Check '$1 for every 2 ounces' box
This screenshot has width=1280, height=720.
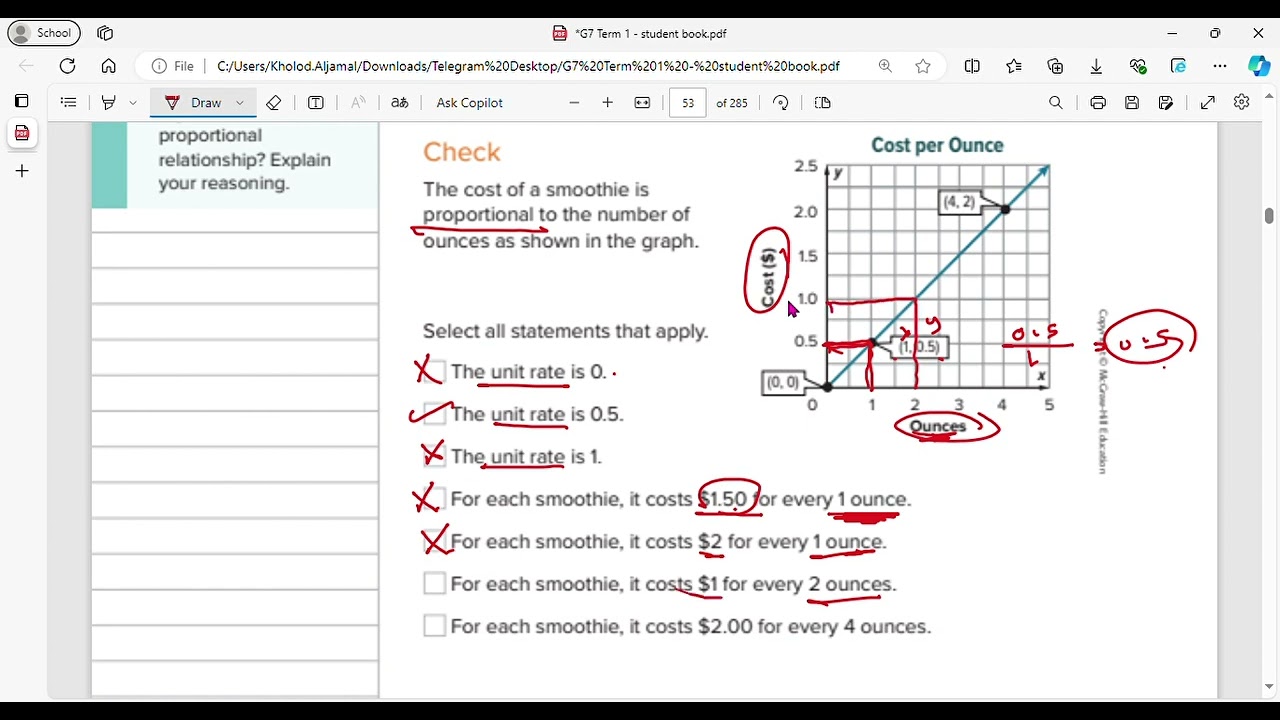[434, 583]
